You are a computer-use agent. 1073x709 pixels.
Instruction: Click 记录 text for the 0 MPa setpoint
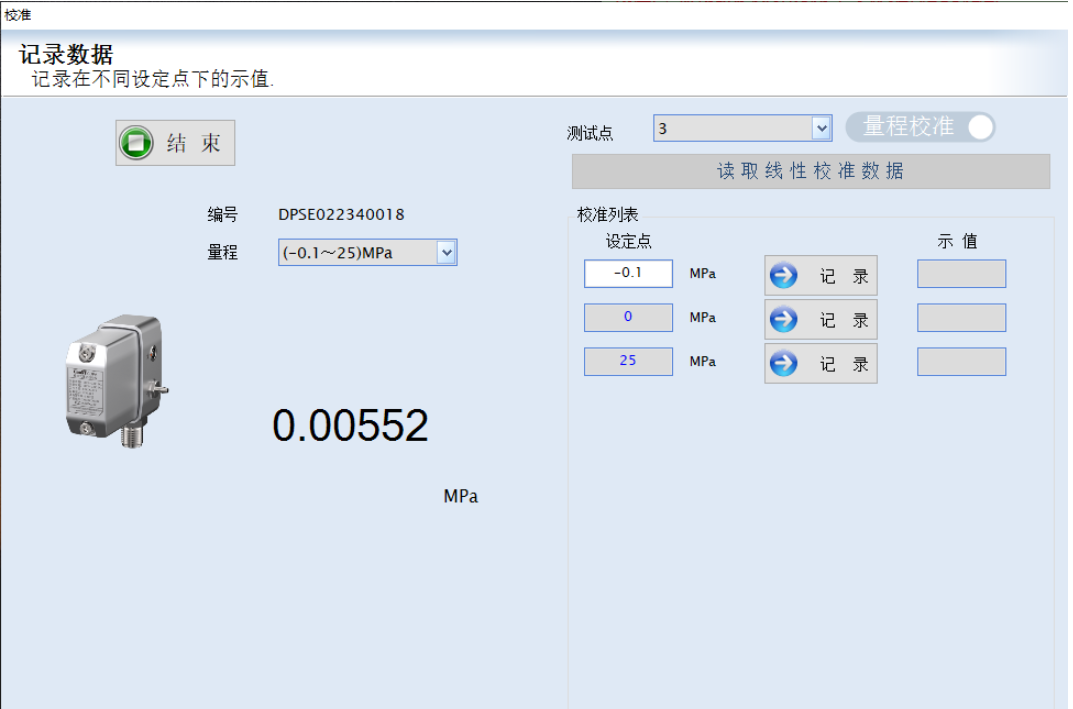(844, 320)
